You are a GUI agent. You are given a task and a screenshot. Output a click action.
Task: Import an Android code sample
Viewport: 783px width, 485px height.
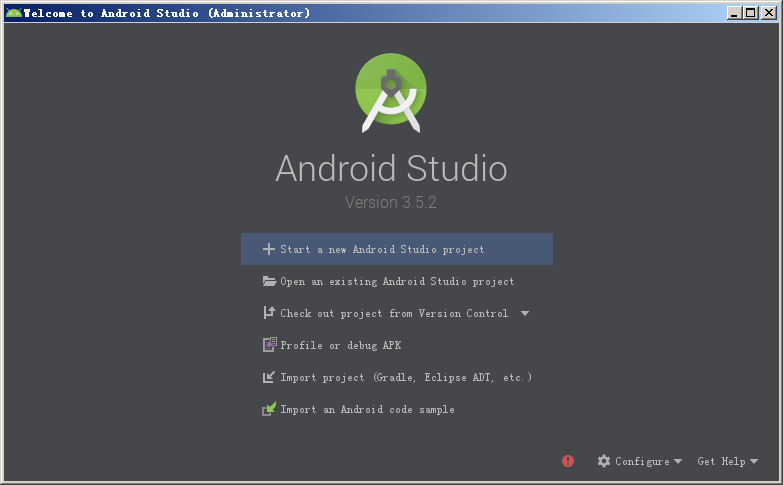point(396,409)
